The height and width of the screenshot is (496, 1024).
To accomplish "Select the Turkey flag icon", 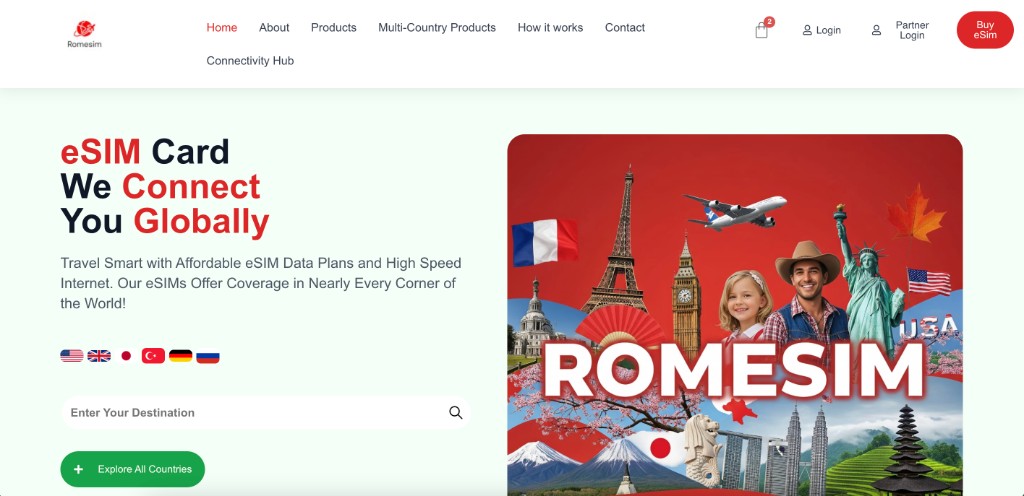I will 153,356.
